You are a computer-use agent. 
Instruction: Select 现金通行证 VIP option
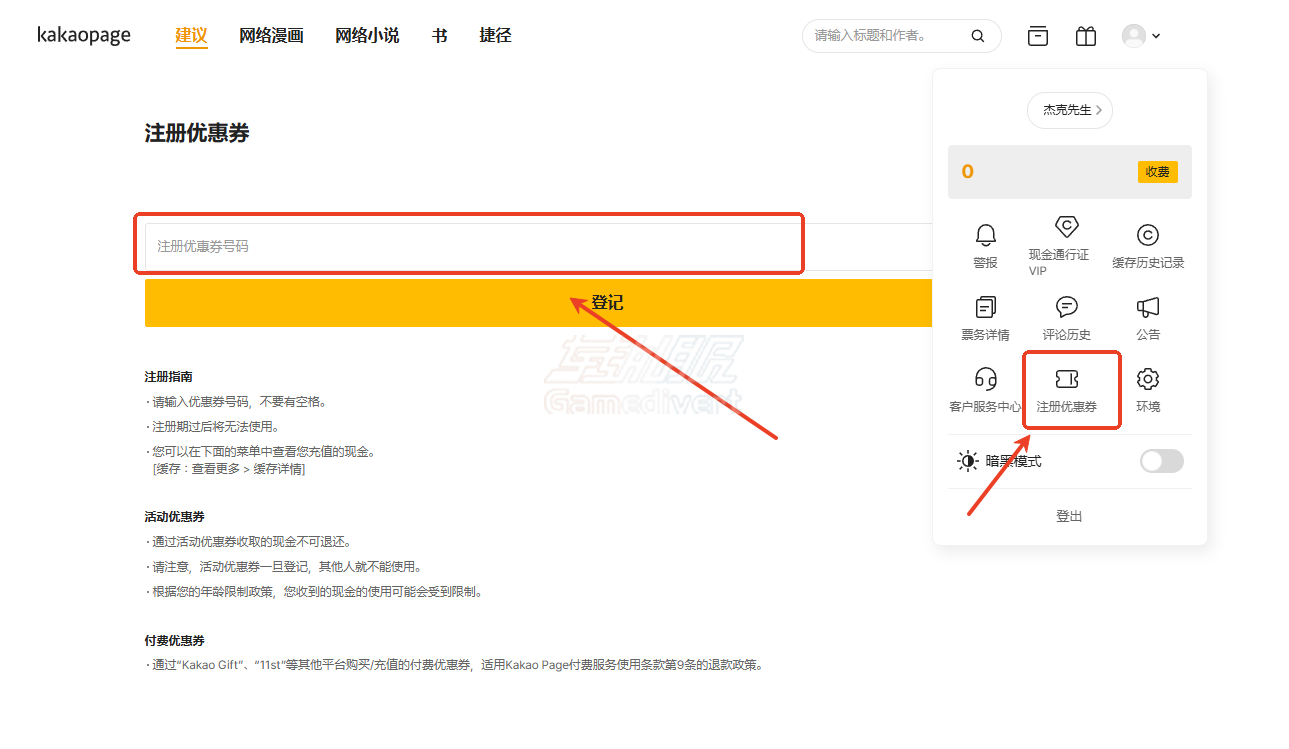[1065, 243]
